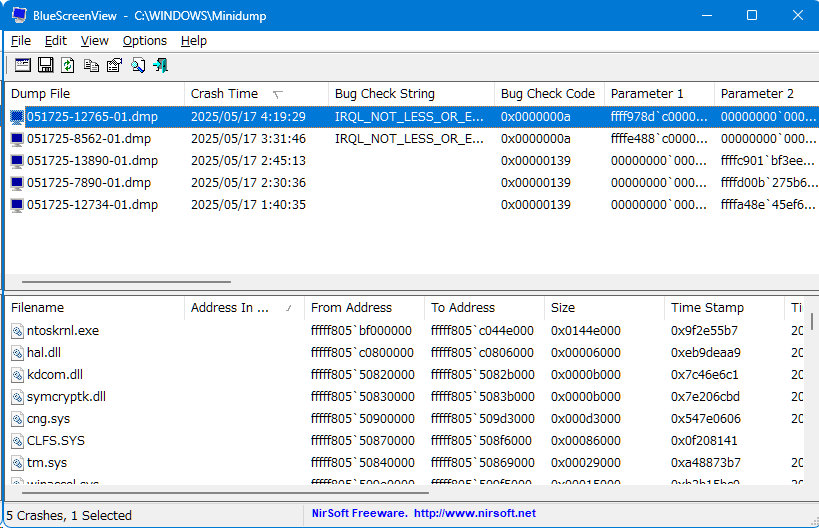The image size is (819, 528).
Task: Sort by the Filename column header
Action: 95,308
